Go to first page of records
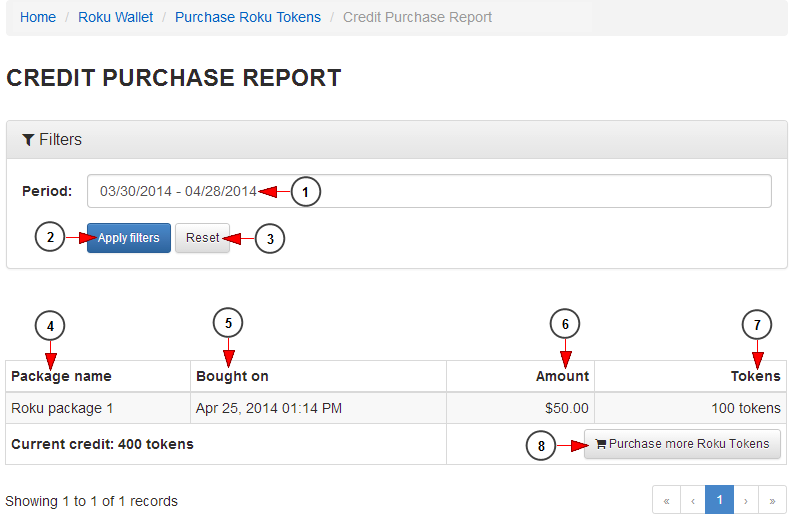 click(x=667, y=500)
